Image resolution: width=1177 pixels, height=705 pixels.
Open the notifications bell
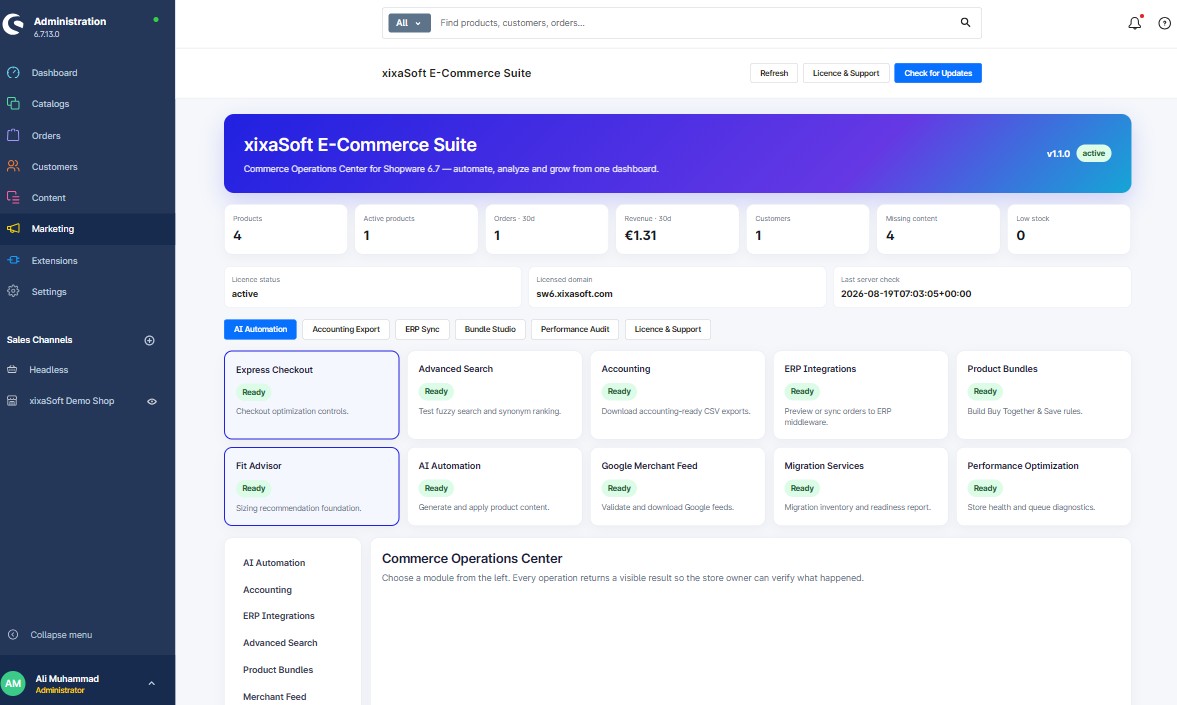click(x=1135, y=23)
